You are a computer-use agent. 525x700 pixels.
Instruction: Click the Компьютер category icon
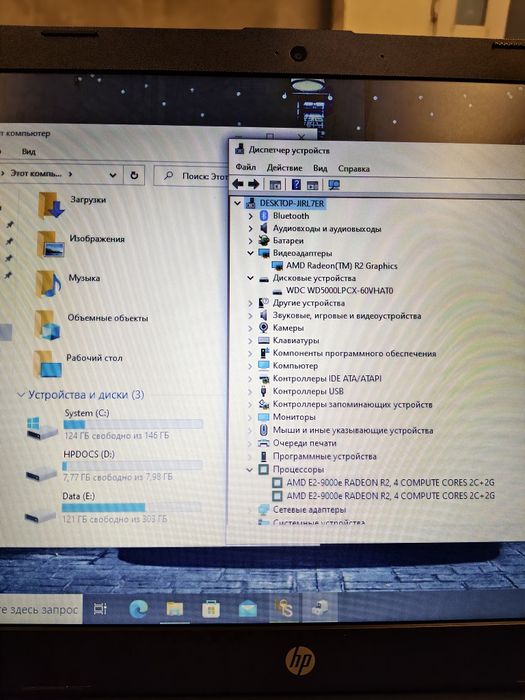[x=264, y=366]
